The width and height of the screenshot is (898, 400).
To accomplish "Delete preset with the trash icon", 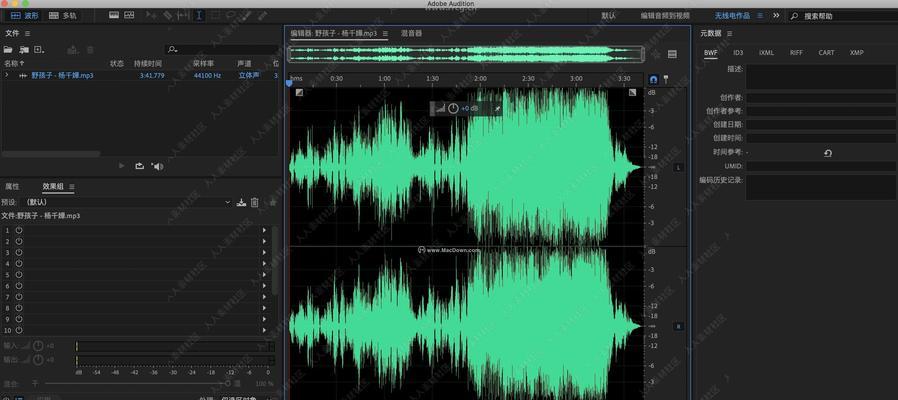I will pyautogui.click(x=254, y=202).
